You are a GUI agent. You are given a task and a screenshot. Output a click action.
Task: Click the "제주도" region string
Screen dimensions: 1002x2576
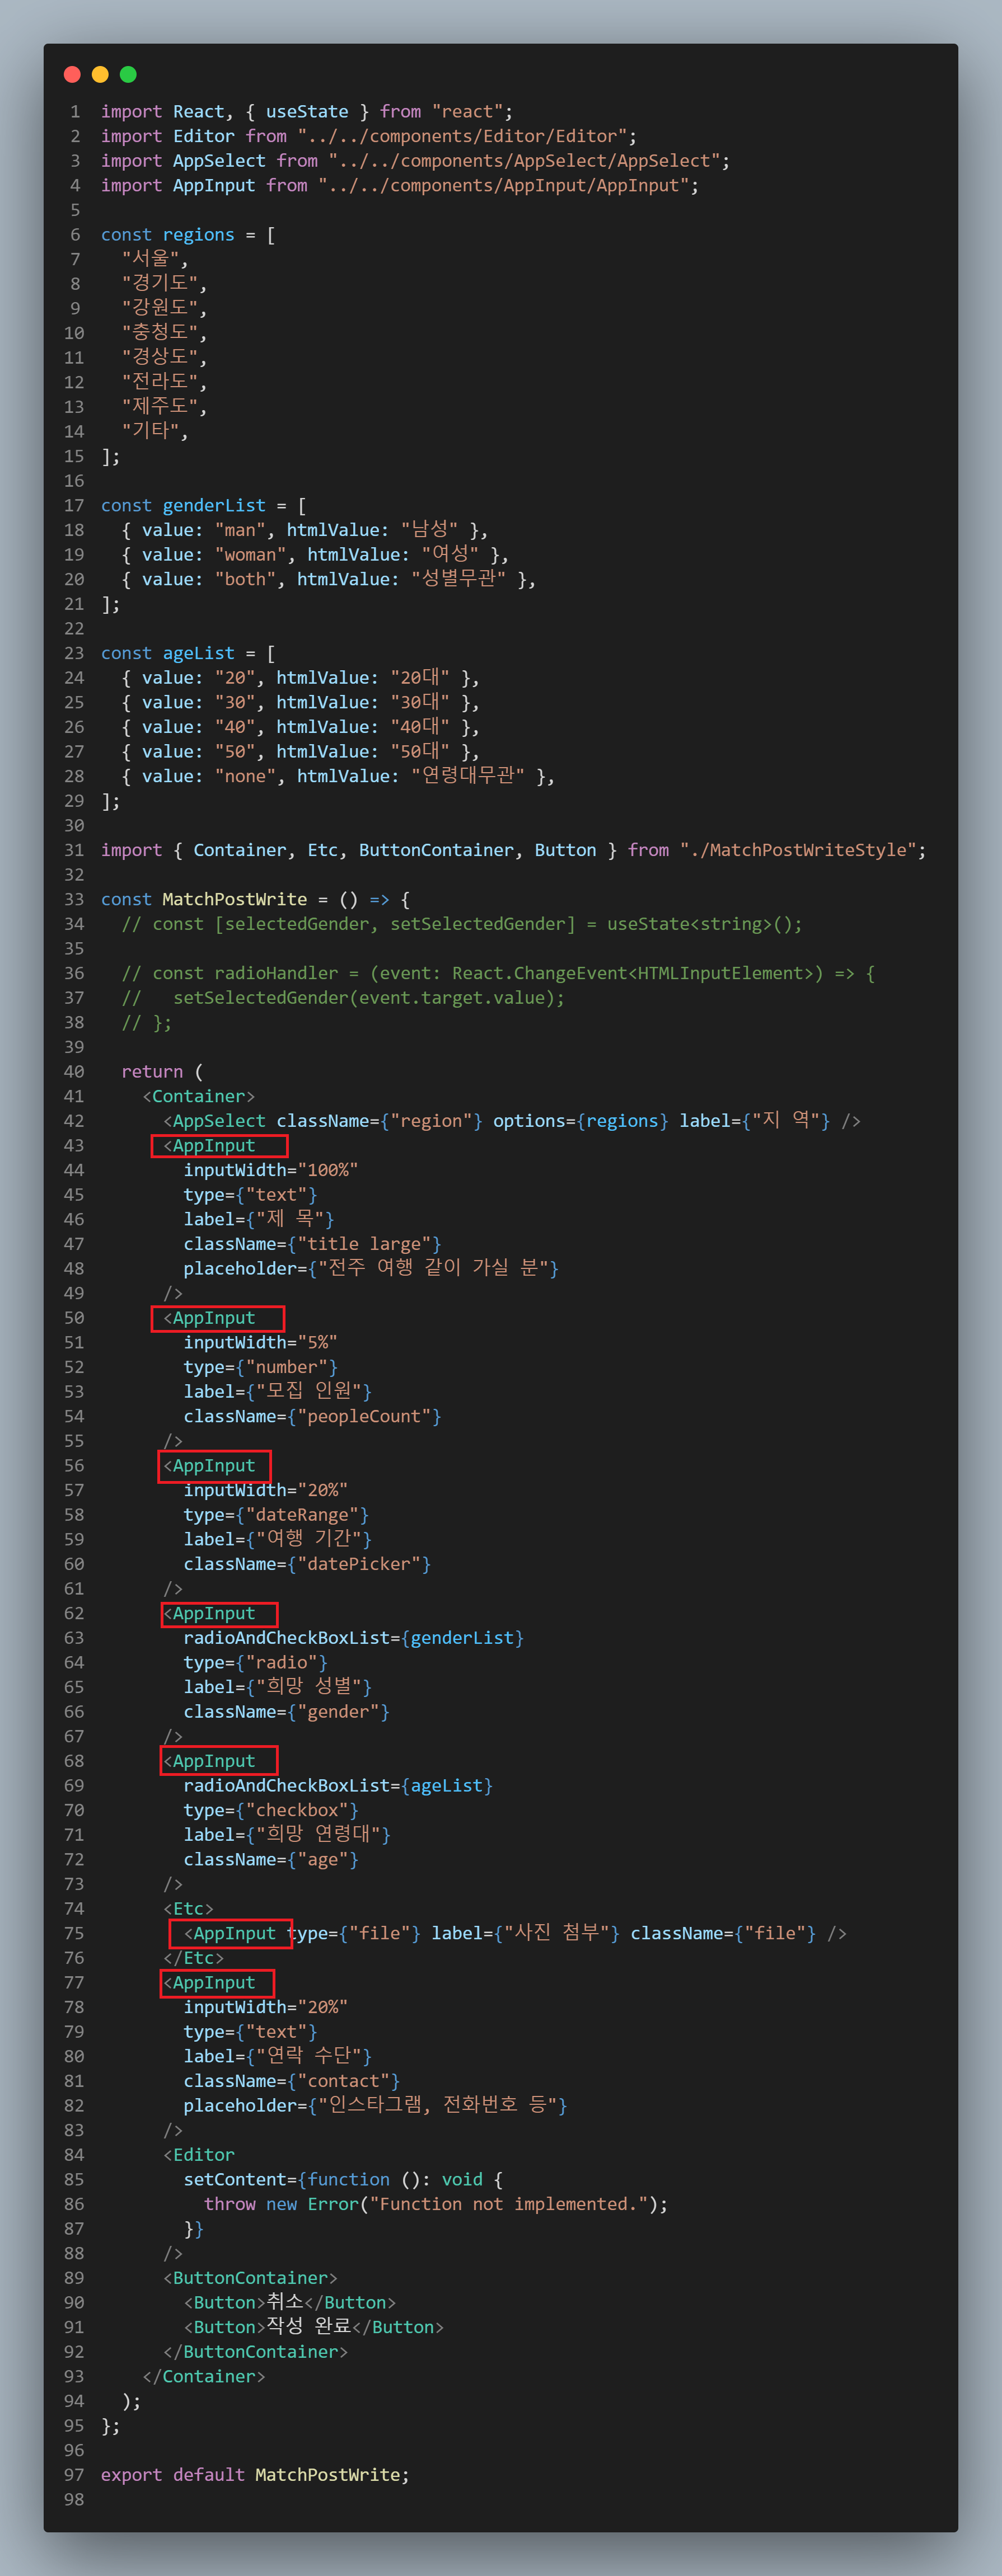point(159,407)
